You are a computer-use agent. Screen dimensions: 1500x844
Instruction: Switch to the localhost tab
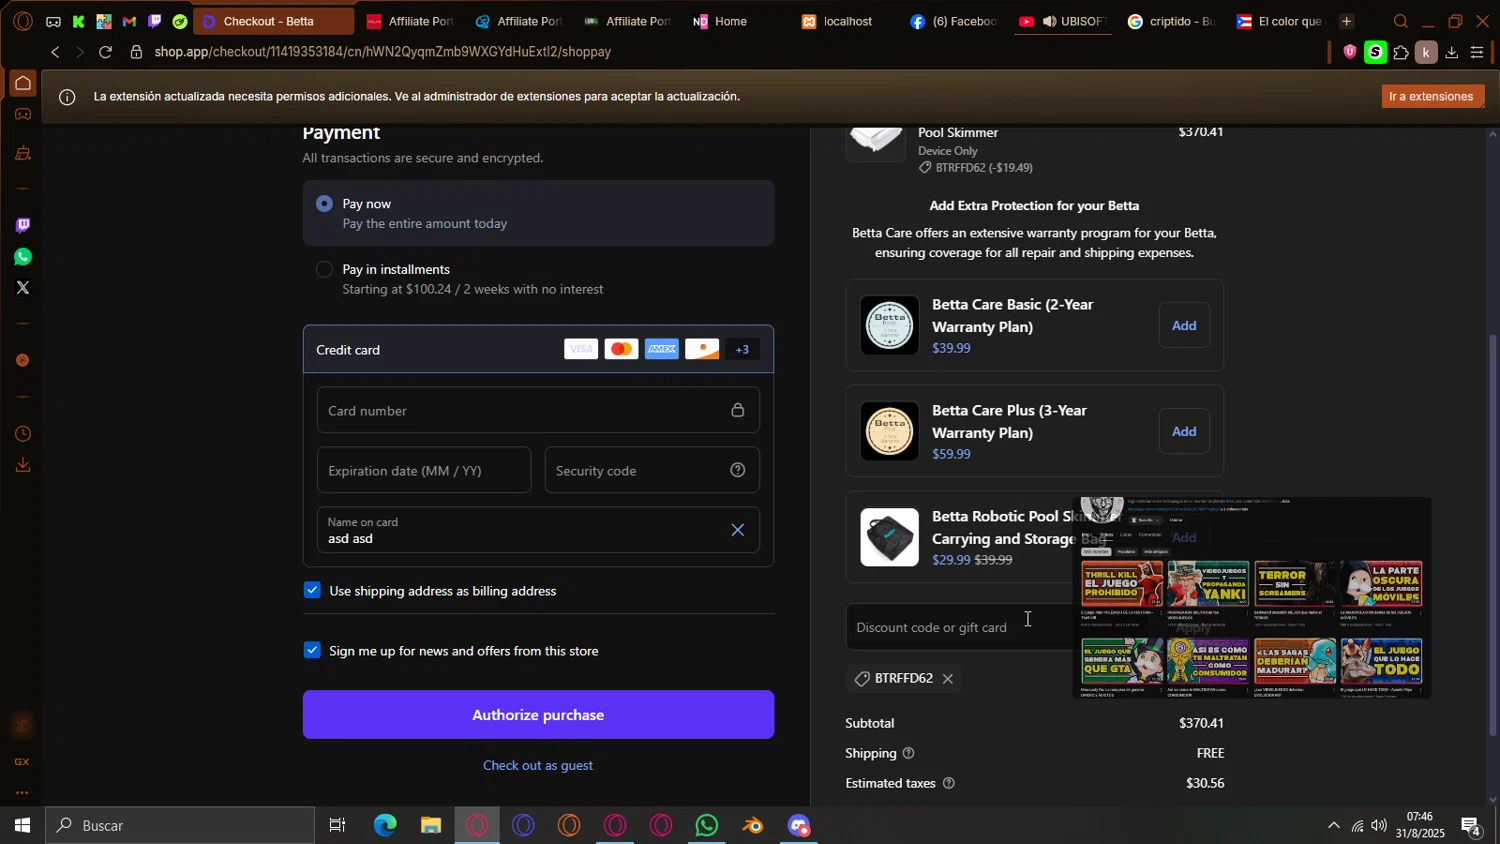(x=839, y=21)
